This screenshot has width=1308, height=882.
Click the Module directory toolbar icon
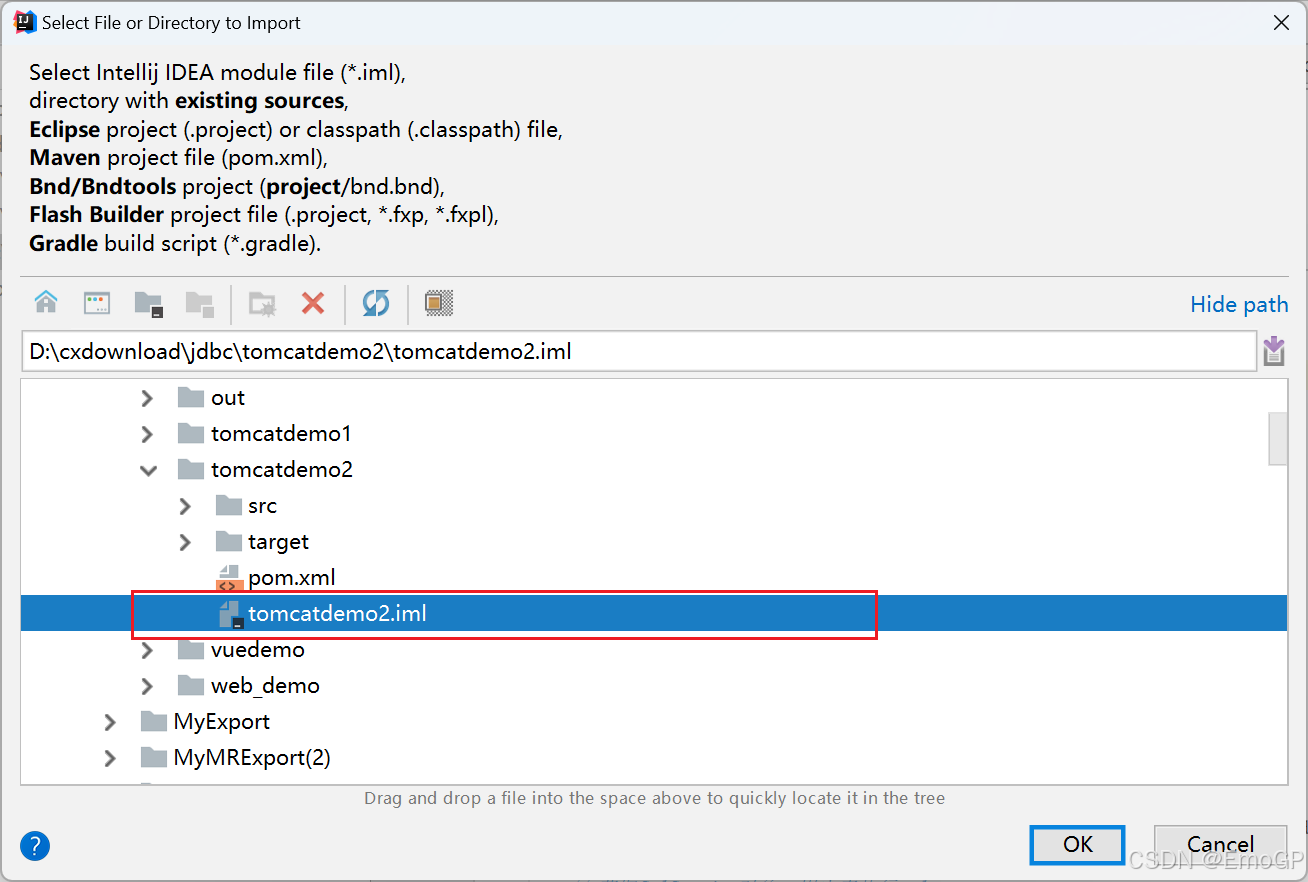pos(199,304)
